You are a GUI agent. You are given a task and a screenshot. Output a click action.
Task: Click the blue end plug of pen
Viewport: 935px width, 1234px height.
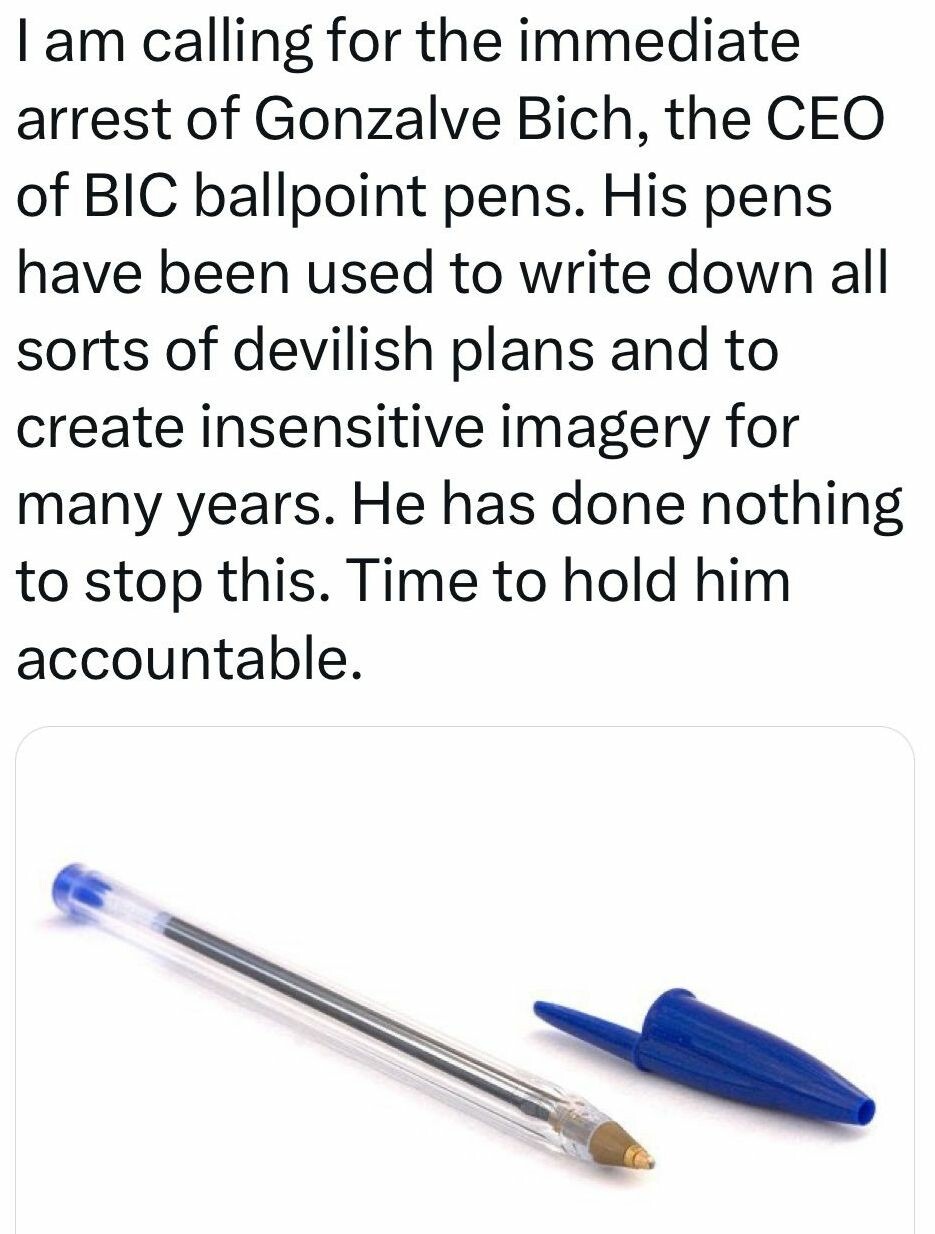(x=78, y=888)
